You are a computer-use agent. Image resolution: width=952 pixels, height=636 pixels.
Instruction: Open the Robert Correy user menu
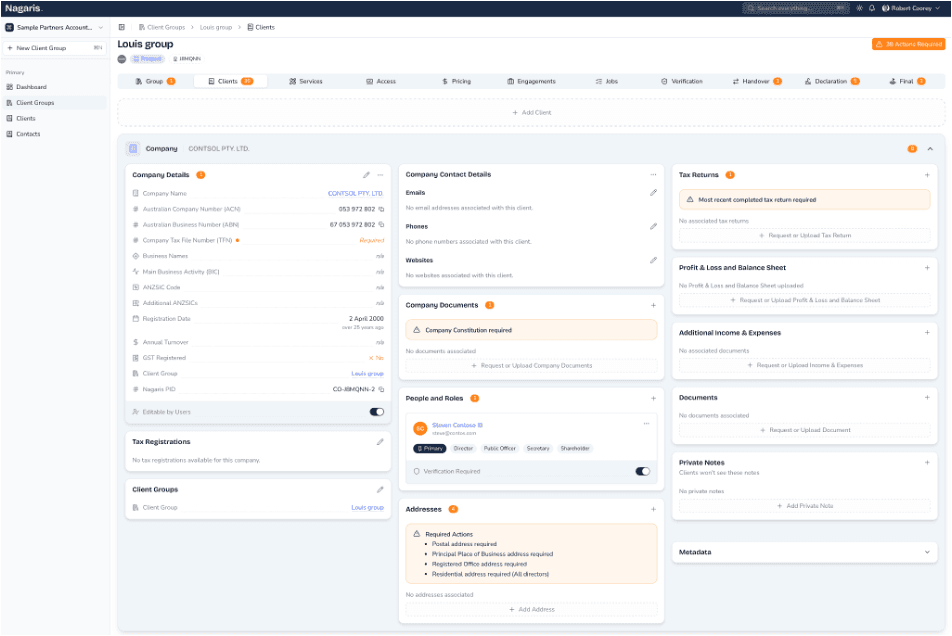click(x=908, y=8)
